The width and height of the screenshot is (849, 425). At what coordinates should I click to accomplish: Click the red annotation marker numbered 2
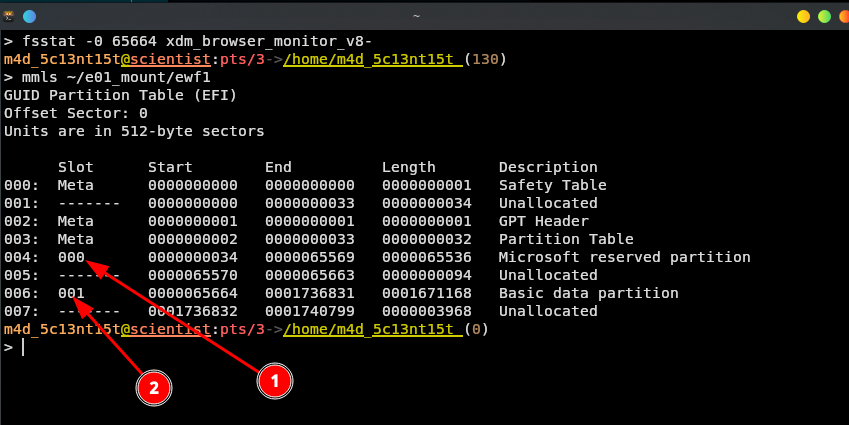click(x=151, y=388)
